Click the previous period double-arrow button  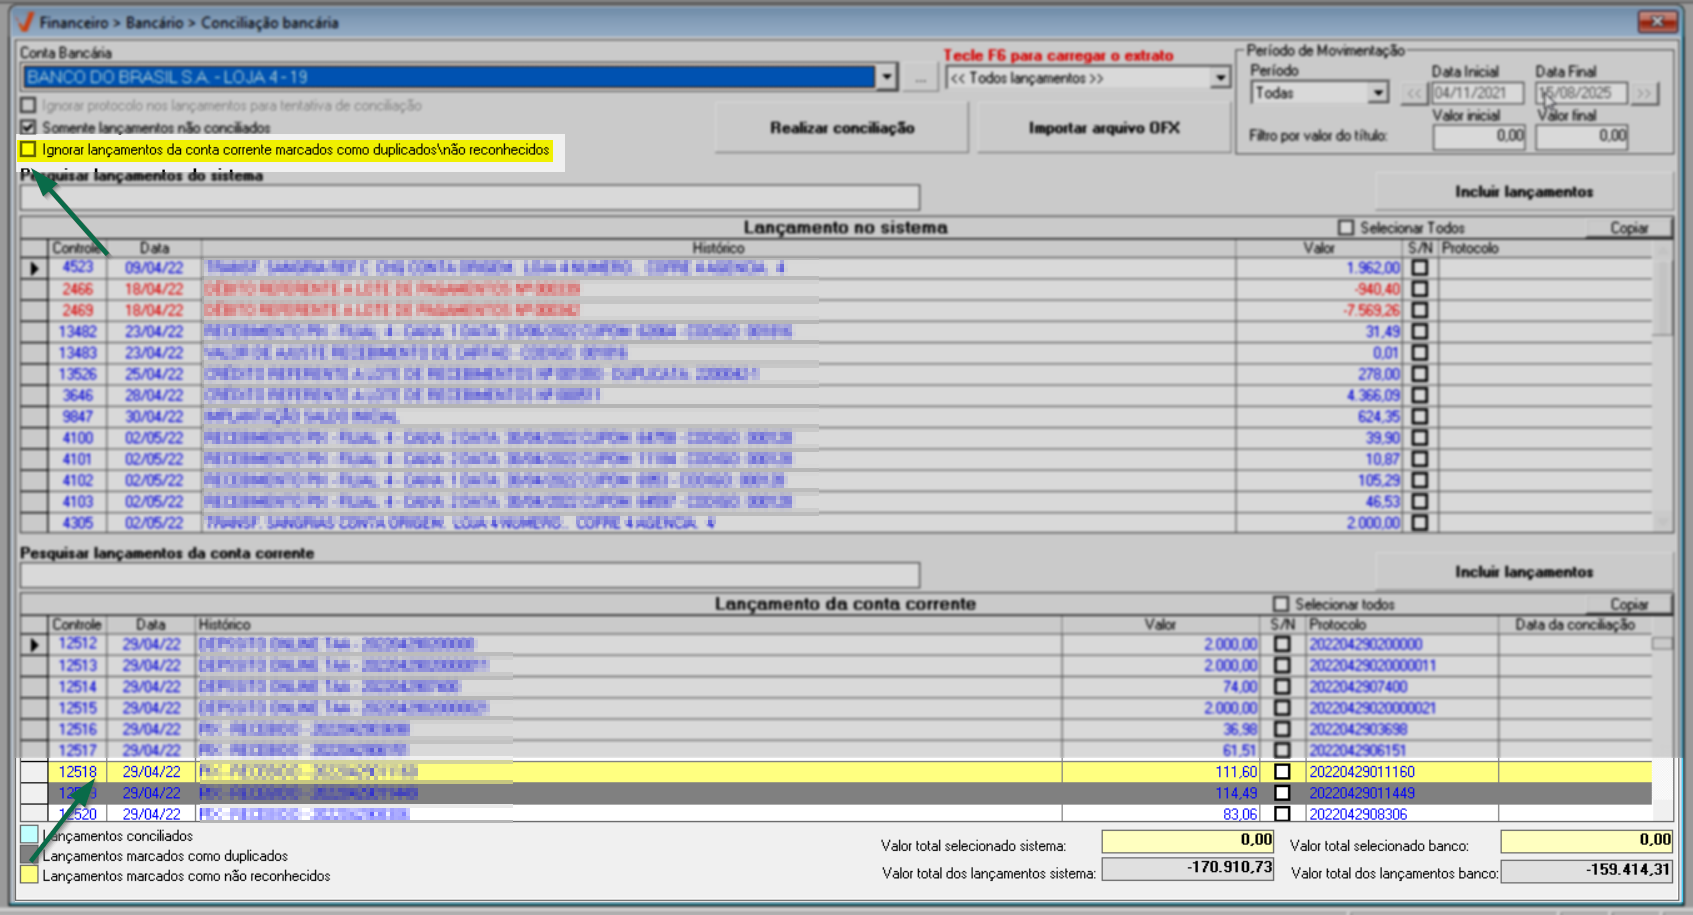[1413, 93]
